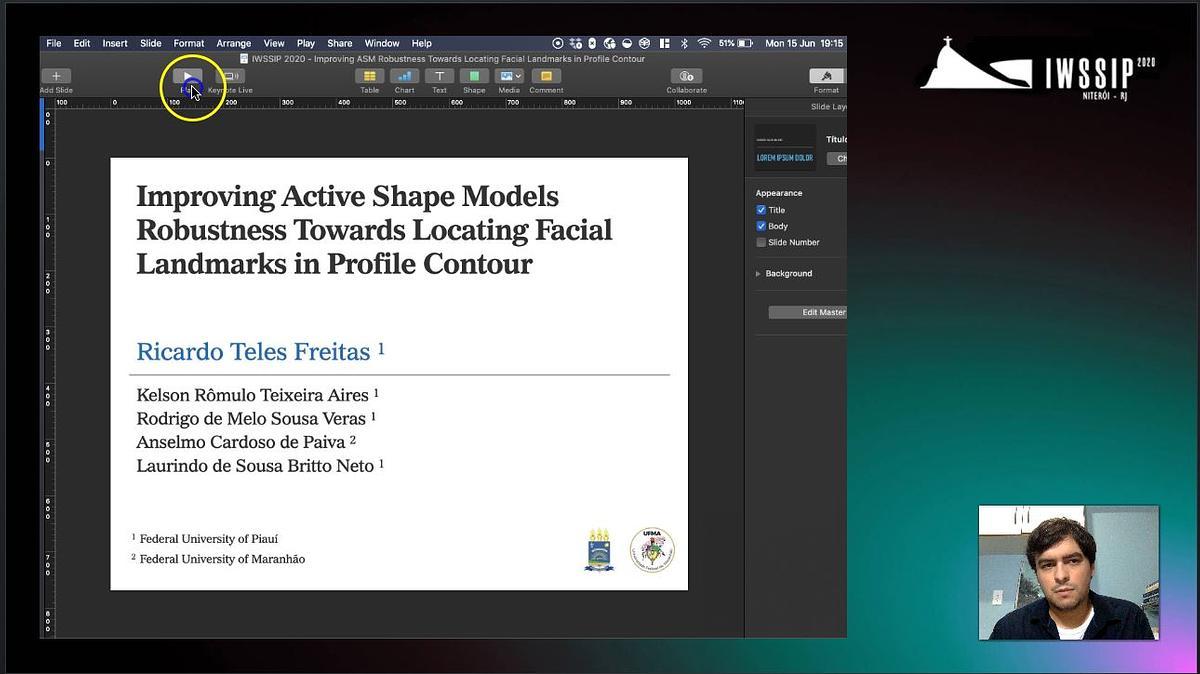
Task: Click the author line Kelson Rômulo Teixeira Aires
Action: (x=257, y=395)
